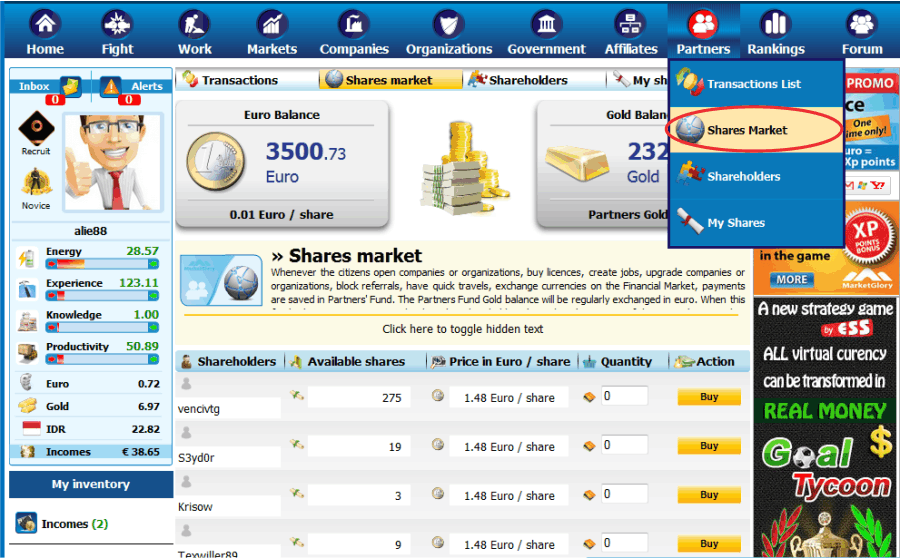900x558 pixels.
Task: Choose Transactions List from Partners menu
Action: click(753, 84)
